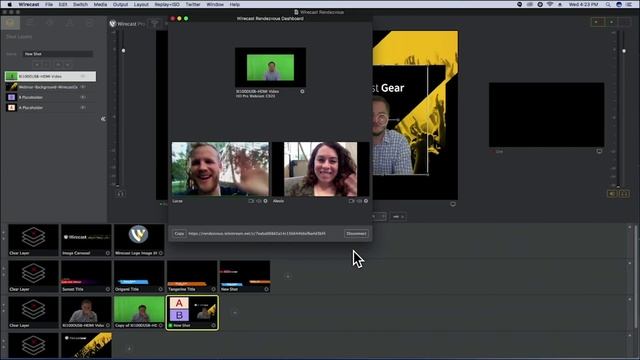Image resolution: width=640 pixels, height=360 pixels.
Task: Open macOS Notification Center icon
Action: [x=629, y=4]
